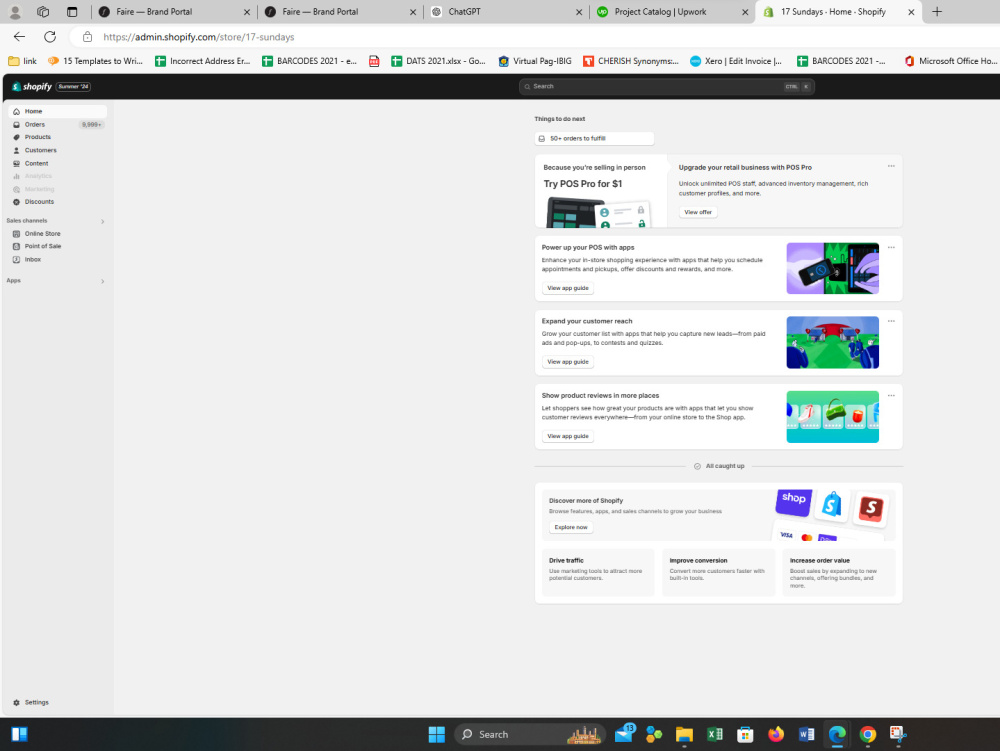The height and width of the screenshot is (751, 1000).
Task: Click the Power up your POS thumbnail
Action: click(x=832, y=268)
